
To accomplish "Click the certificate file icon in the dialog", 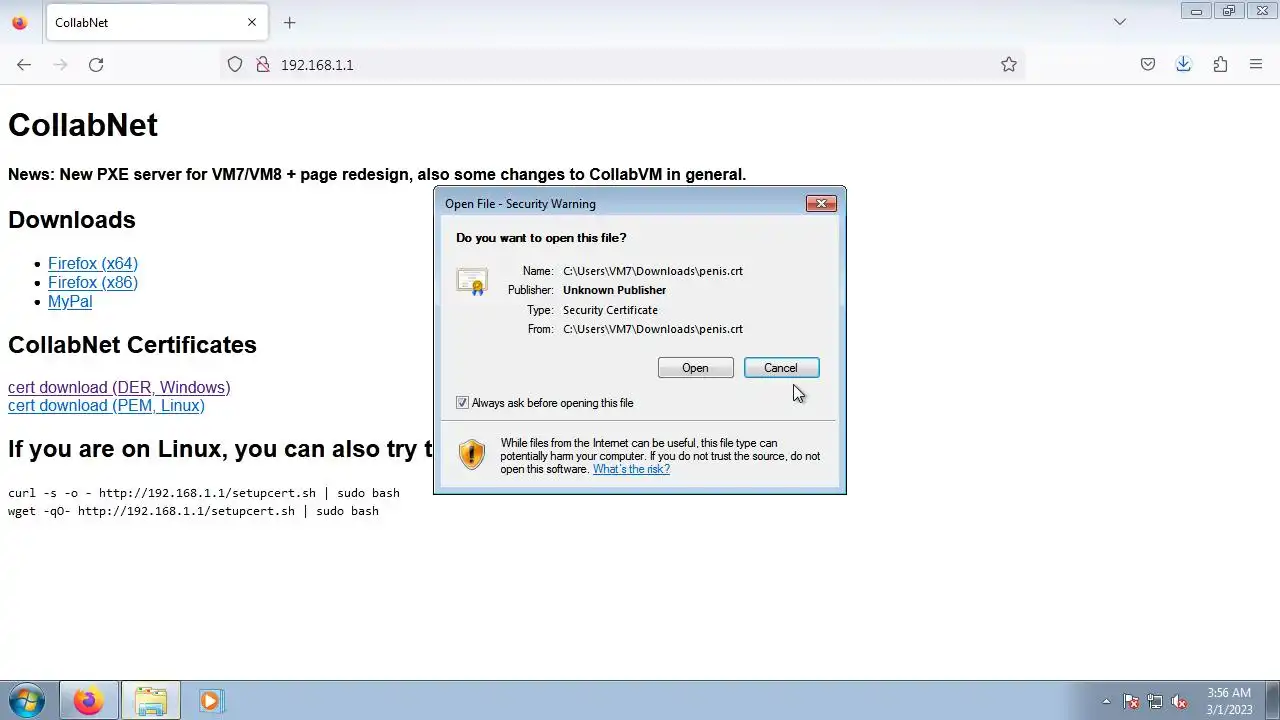I will click(472, 281).
